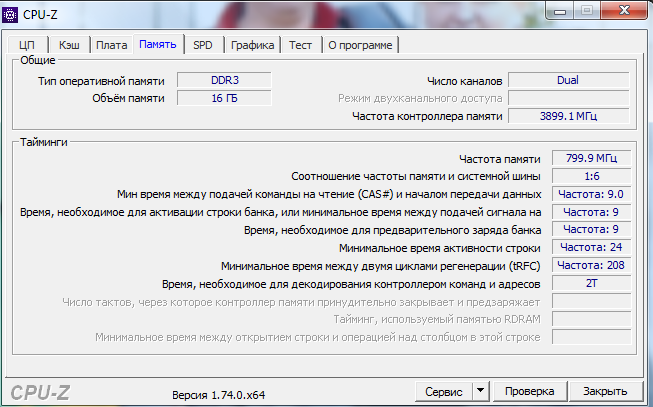Click the DDR3 memory type field
Image resolution: width=653 pixels, height=407 pixels.
(x=224, y=80)
